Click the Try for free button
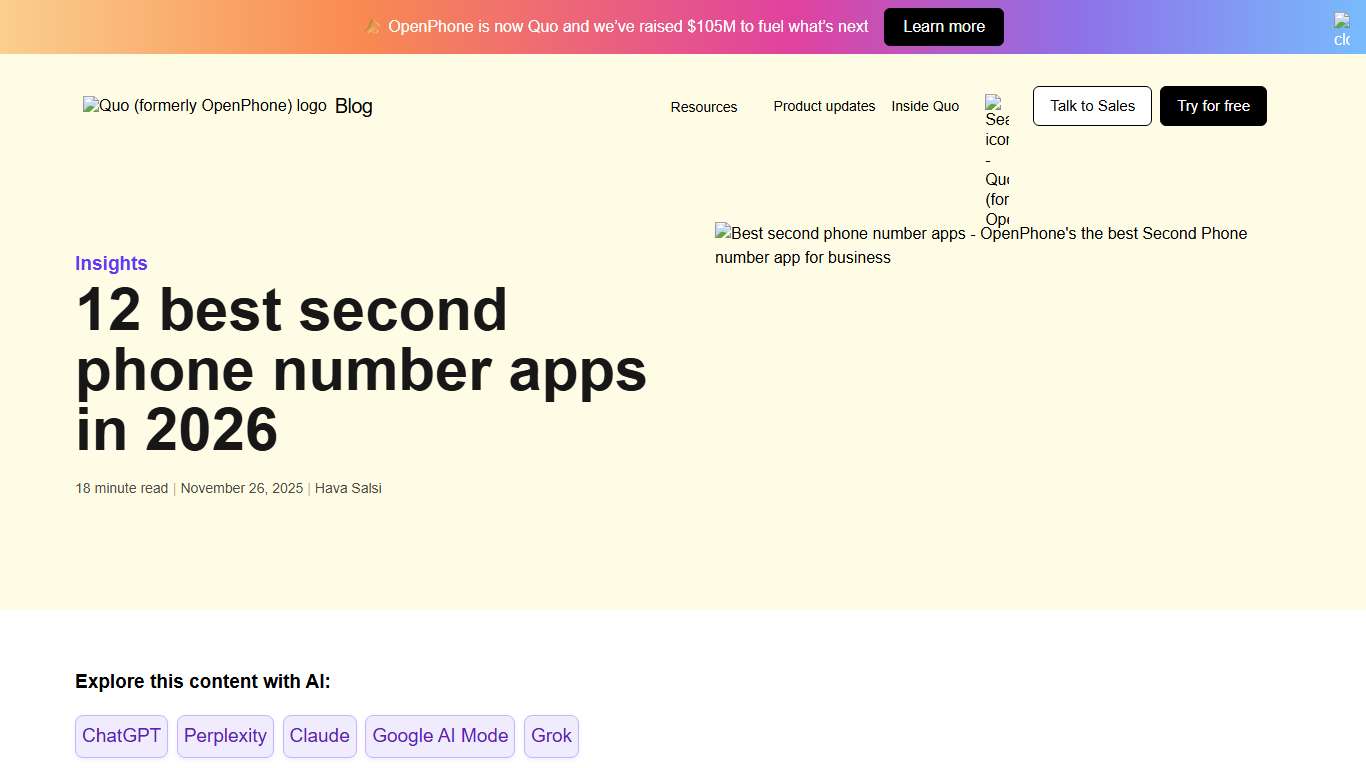The width and height of the screenshot is (1366, 768). click(x=1213, y=106)
